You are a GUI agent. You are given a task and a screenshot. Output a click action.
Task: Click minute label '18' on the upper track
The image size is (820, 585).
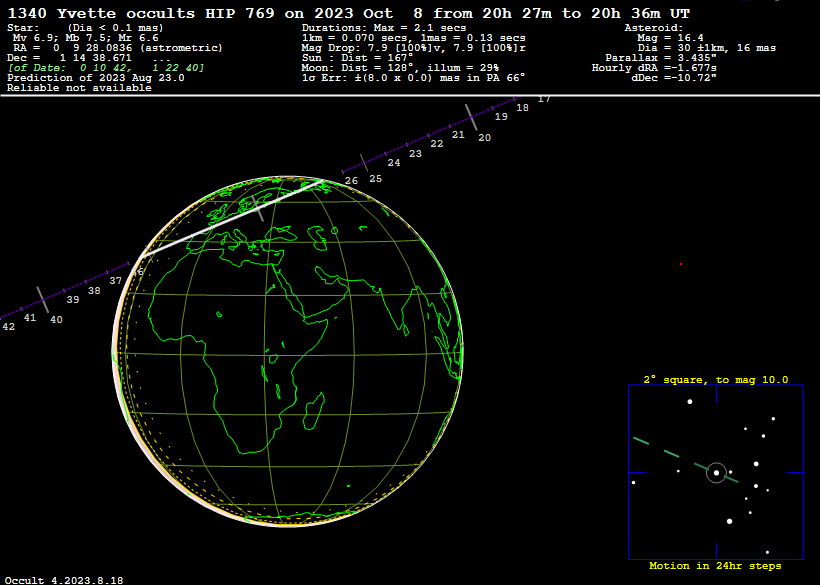coord(522,108)
